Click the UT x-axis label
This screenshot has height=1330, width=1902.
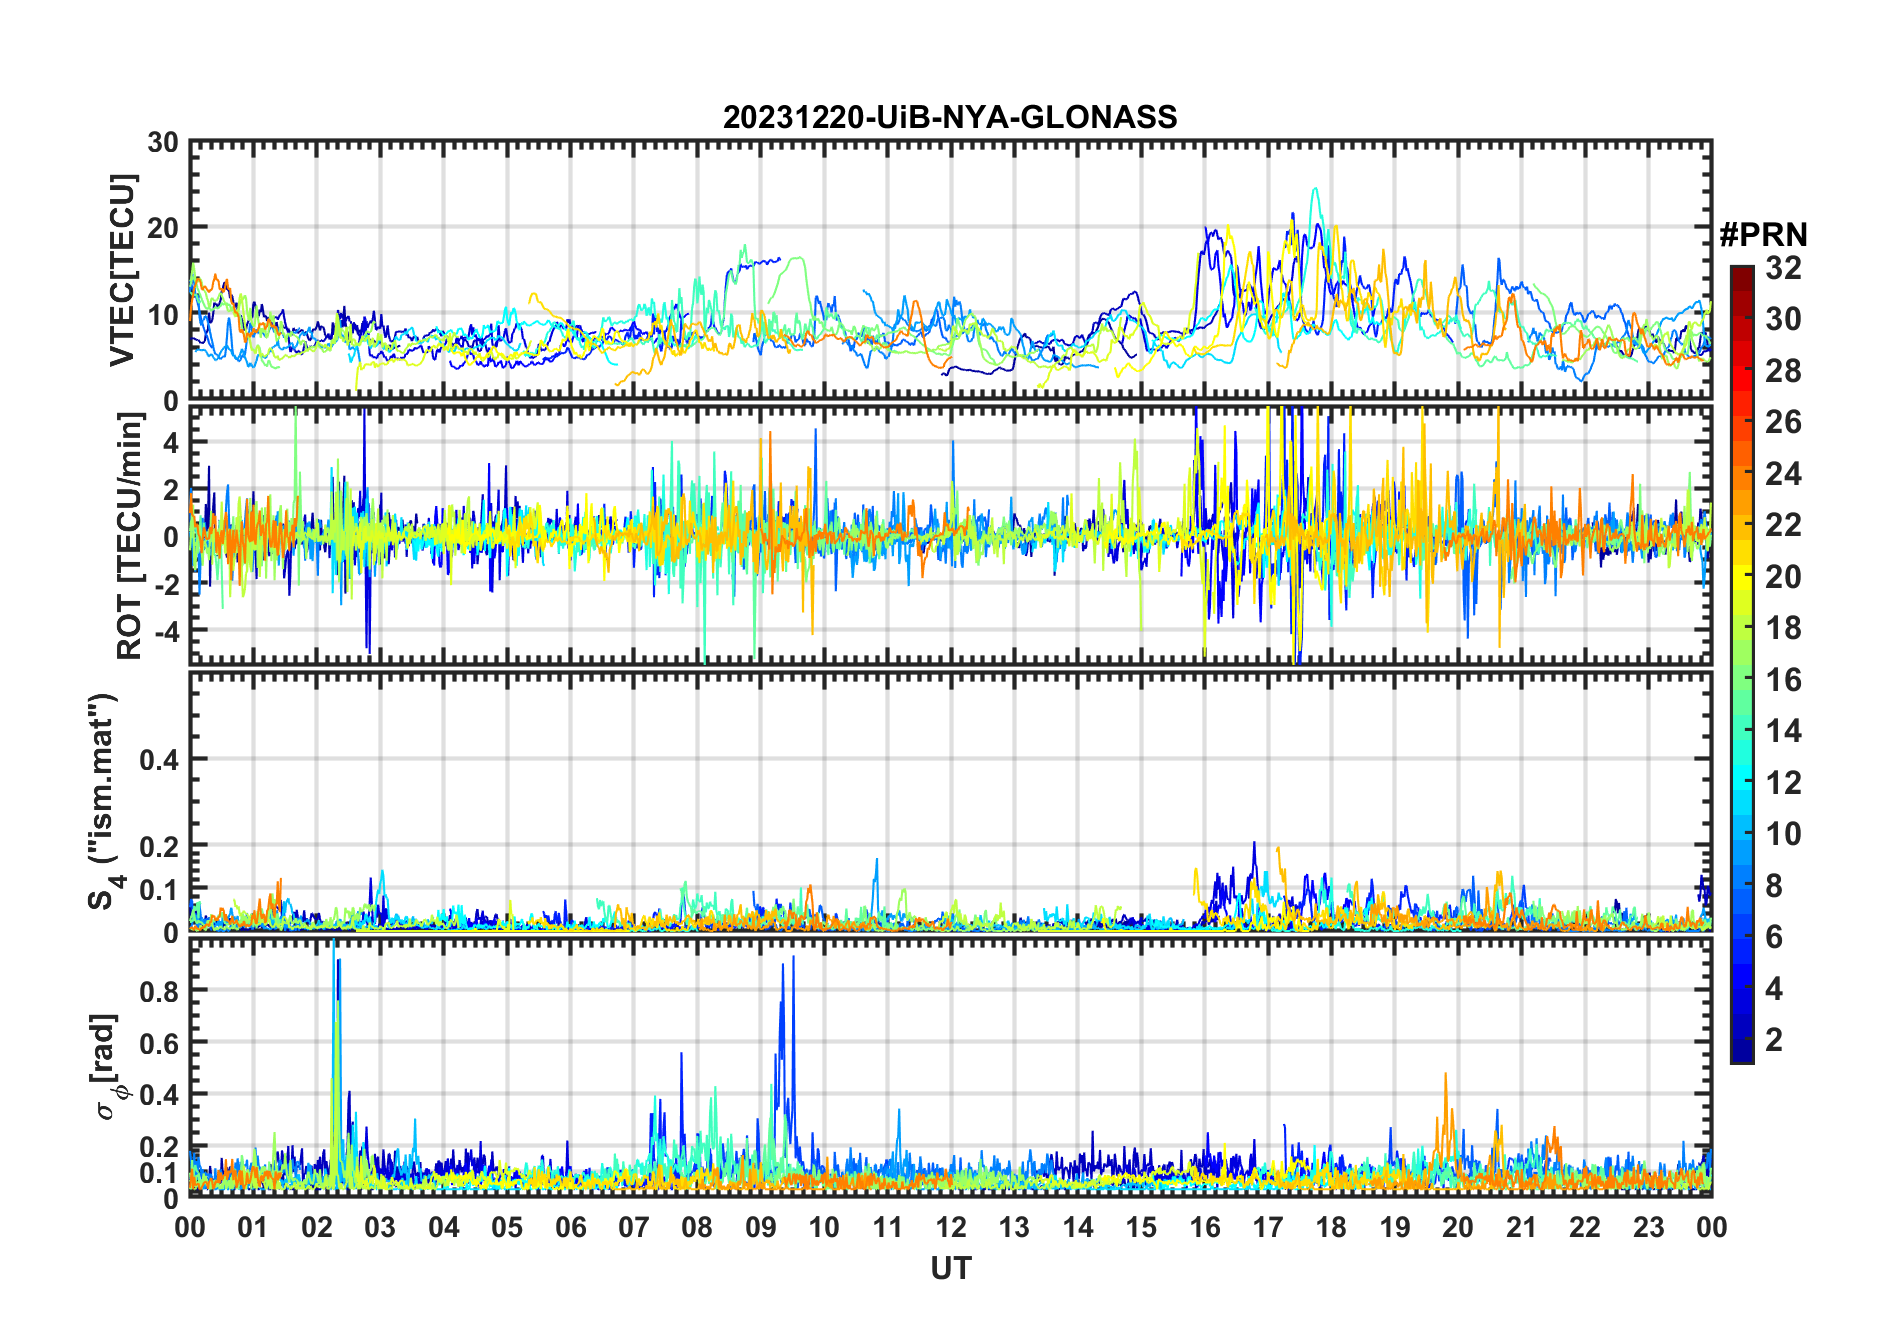[950, 1268]
